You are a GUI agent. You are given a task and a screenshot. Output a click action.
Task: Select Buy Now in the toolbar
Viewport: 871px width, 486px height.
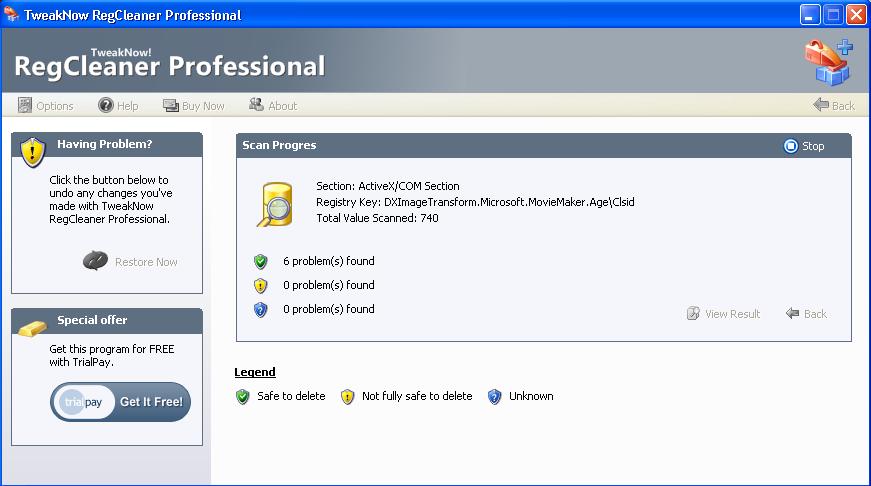pos(193,106)
